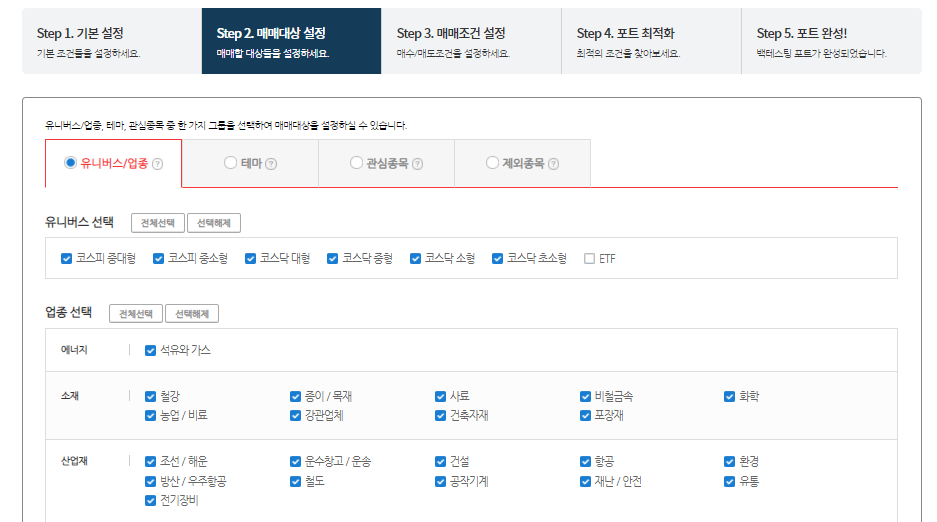Uncheck 항공 checkbox
Image resolution: width=937 pixels, height=522 pixels.
click(586, 462)
